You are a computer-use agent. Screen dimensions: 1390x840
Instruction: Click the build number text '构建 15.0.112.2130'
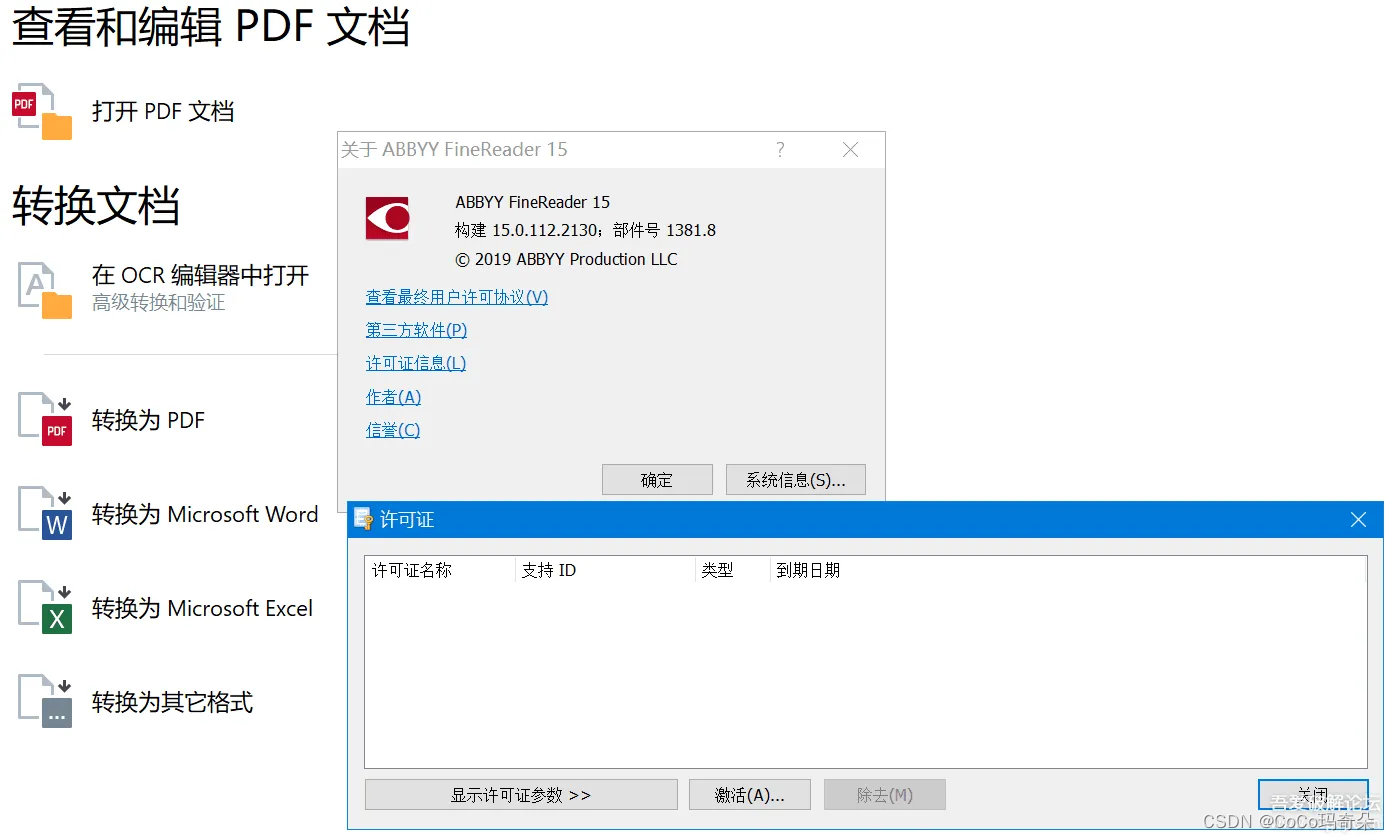pos(528,230)
